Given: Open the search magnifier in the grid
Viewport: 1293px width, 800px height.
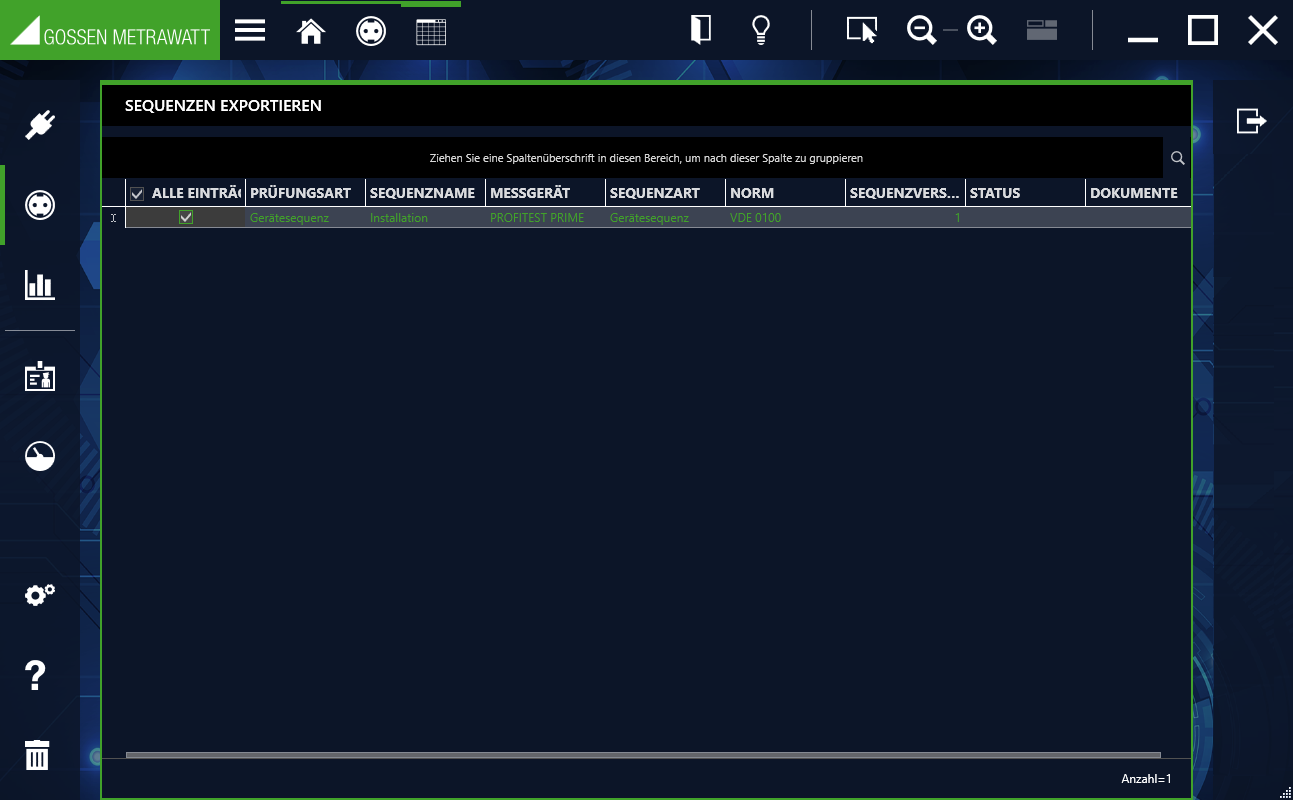Looking at the screenshot, I should pos(1178,158).
